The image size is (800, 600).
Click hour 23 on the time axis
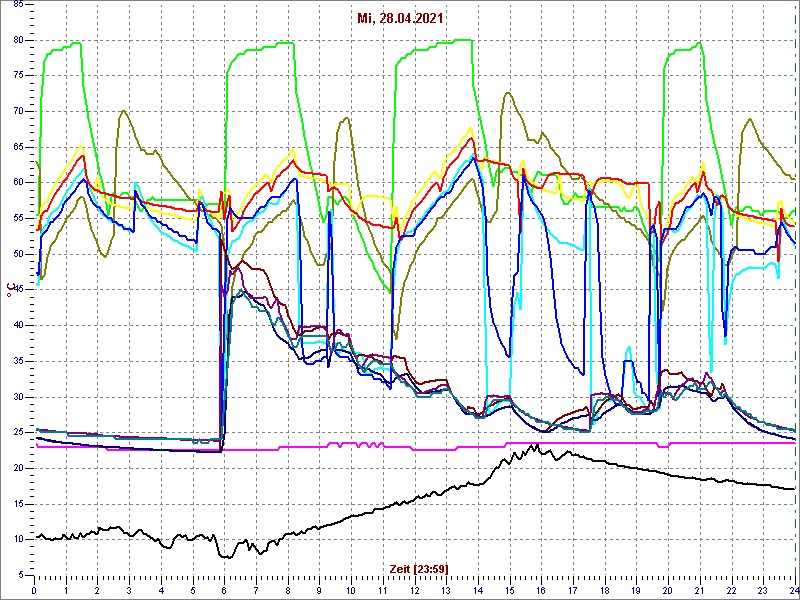click(x=763, y=590)
